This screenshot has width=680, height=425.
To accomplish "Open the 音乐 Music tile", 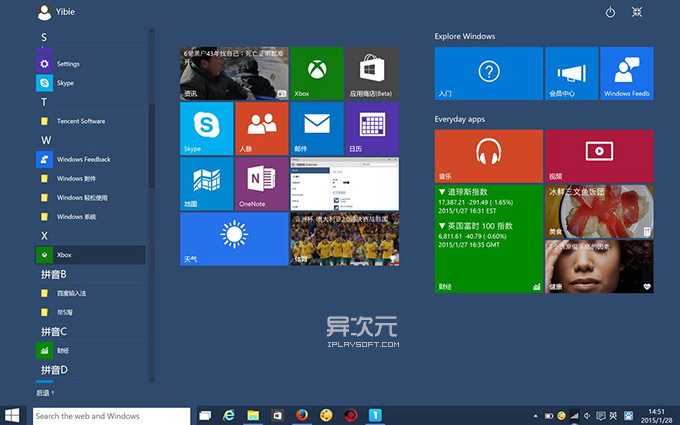I will [489, 156].
